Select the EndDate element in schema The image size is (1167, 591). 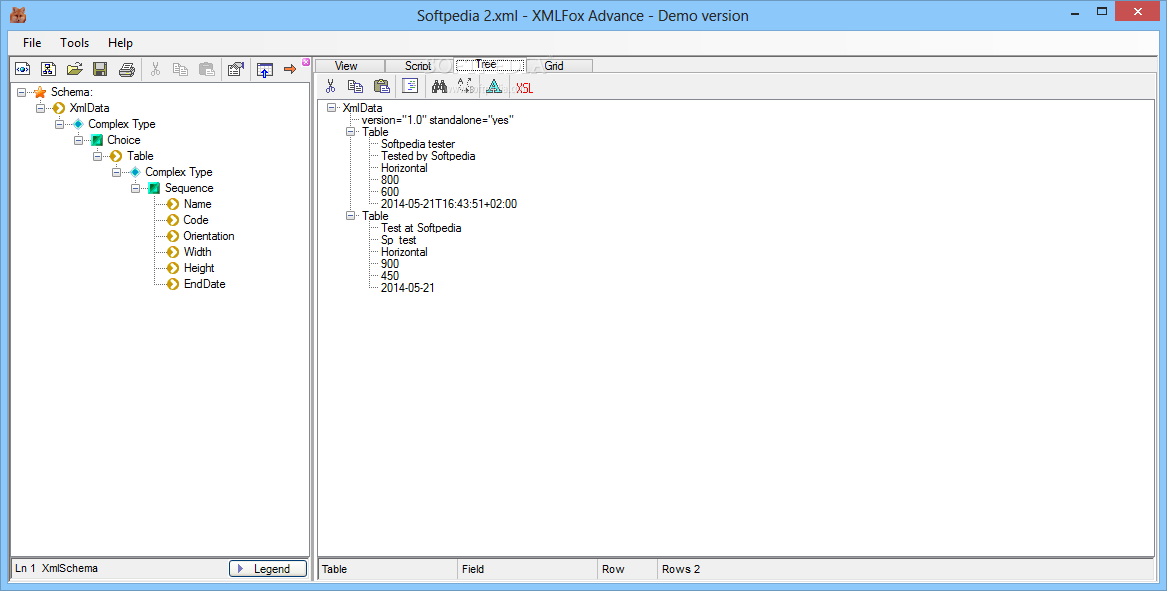pyautogui.click(x=204, y=284)
